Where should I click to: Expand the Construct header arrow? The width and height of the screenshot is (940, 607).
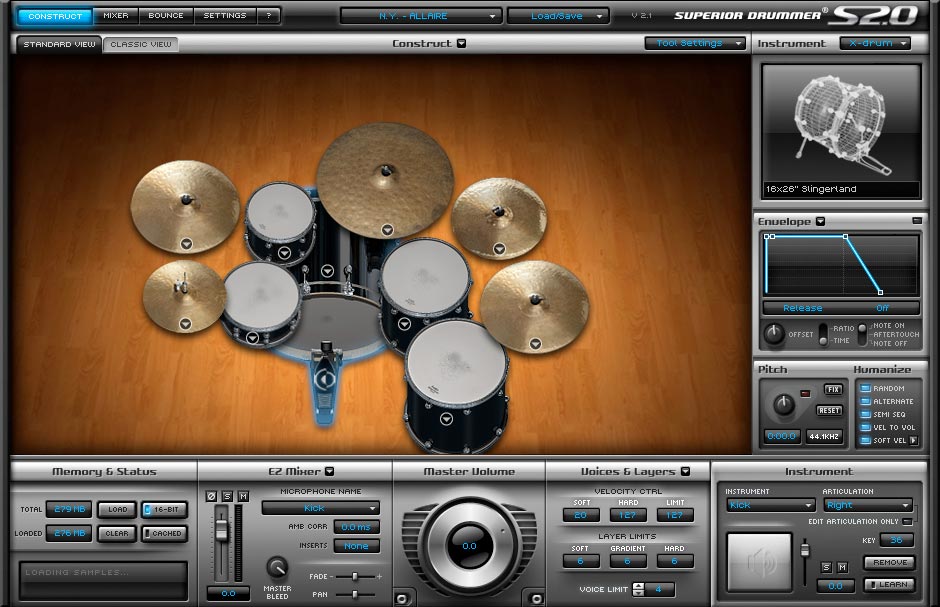tap(461, 43)
